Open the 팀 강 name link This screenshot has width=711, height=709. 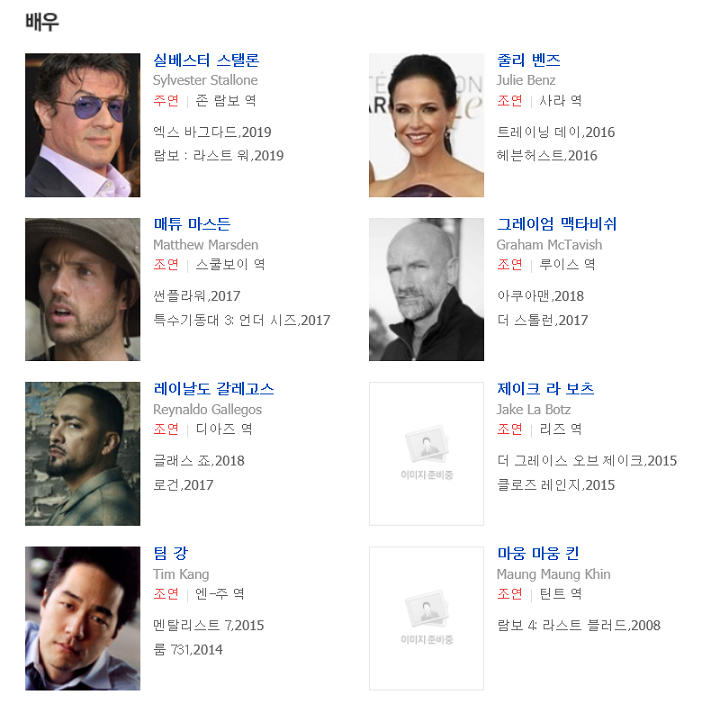tap(170, 553)
